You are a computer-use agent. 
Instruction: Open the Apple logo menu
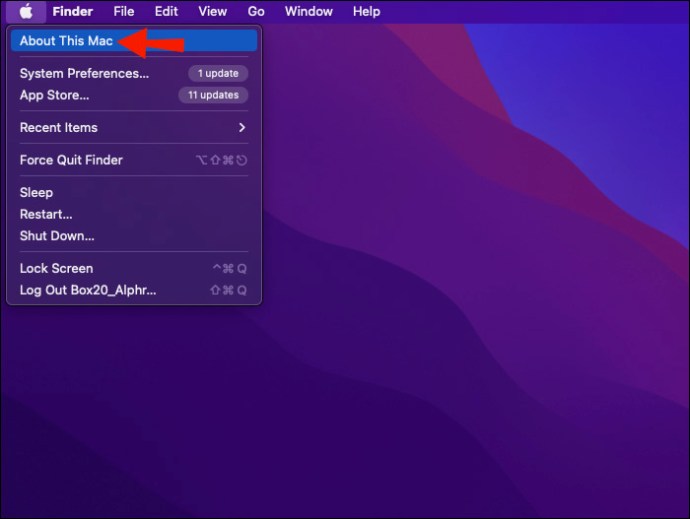click(26, 11)
